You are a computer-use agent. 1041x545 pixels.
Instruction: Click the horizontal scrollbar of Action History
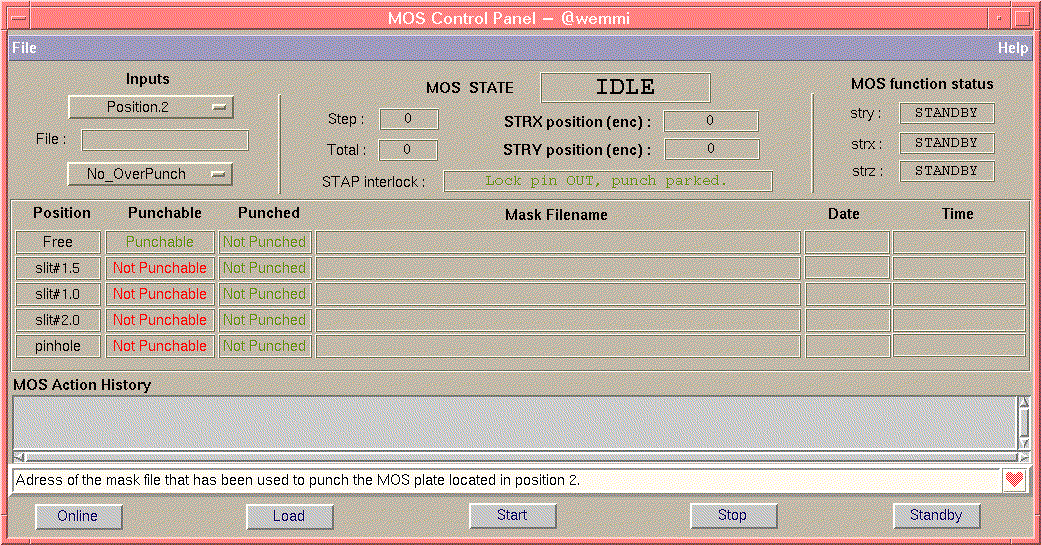click(x=514, y=457)
